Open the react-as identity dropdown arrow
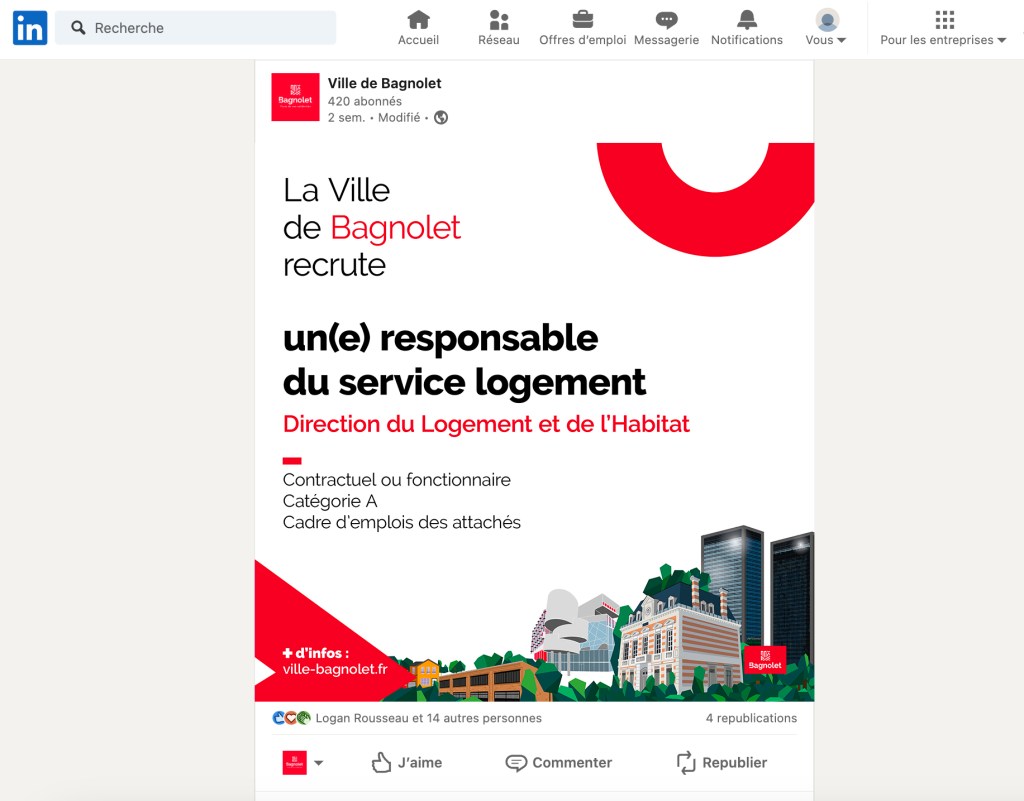 tap(318, 763)
